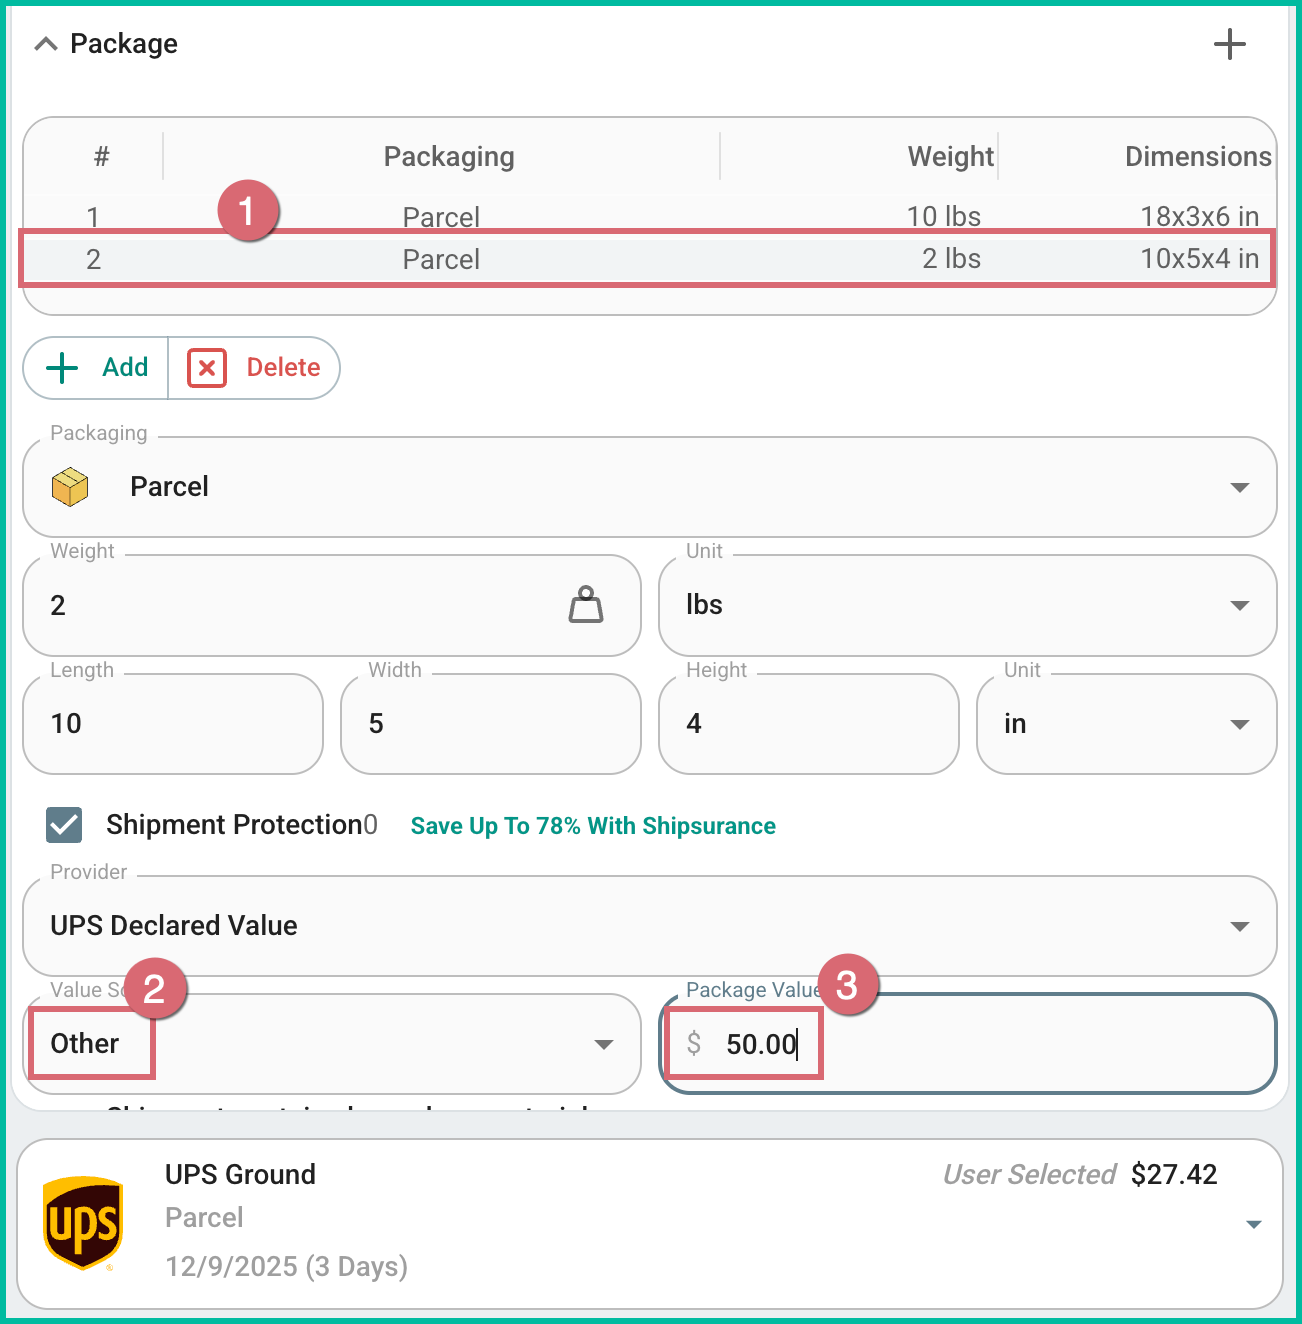This screenshot has height=1324, width=1302.
Task: Click the red X icon on the Delete button
Action: point(206,368)
